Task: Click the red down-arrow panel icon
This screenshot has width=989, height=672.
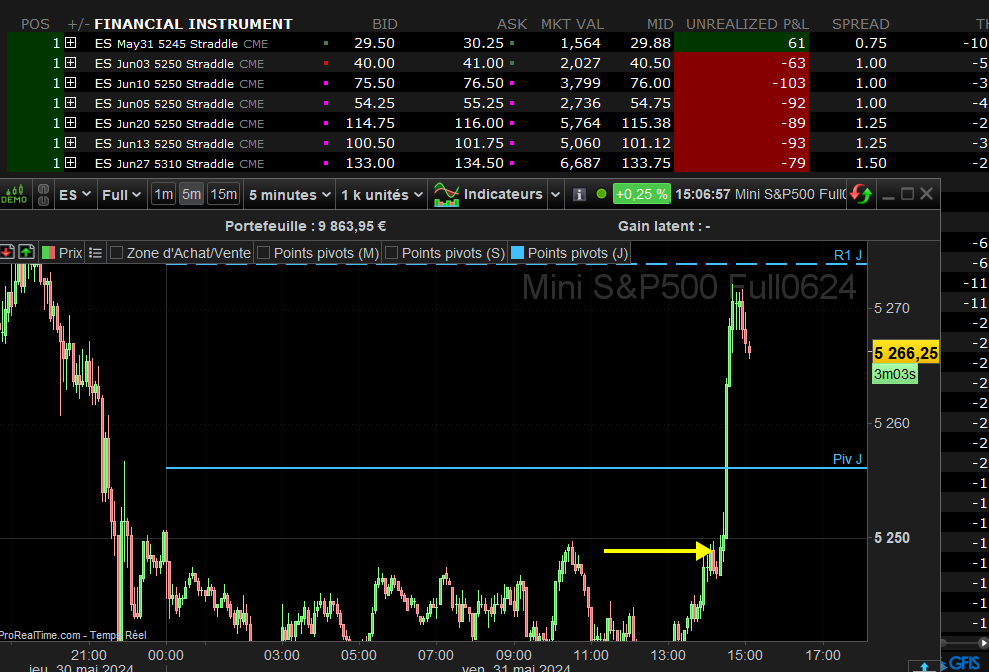Action: [7, 252]
